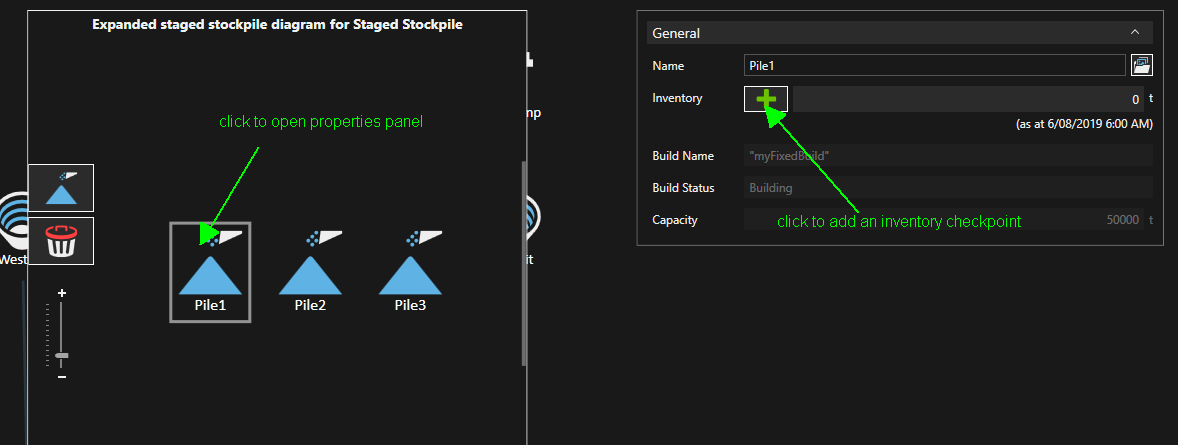
Task: Add an inventory checkpoint with green plus
Action: (x=766, y=99)
